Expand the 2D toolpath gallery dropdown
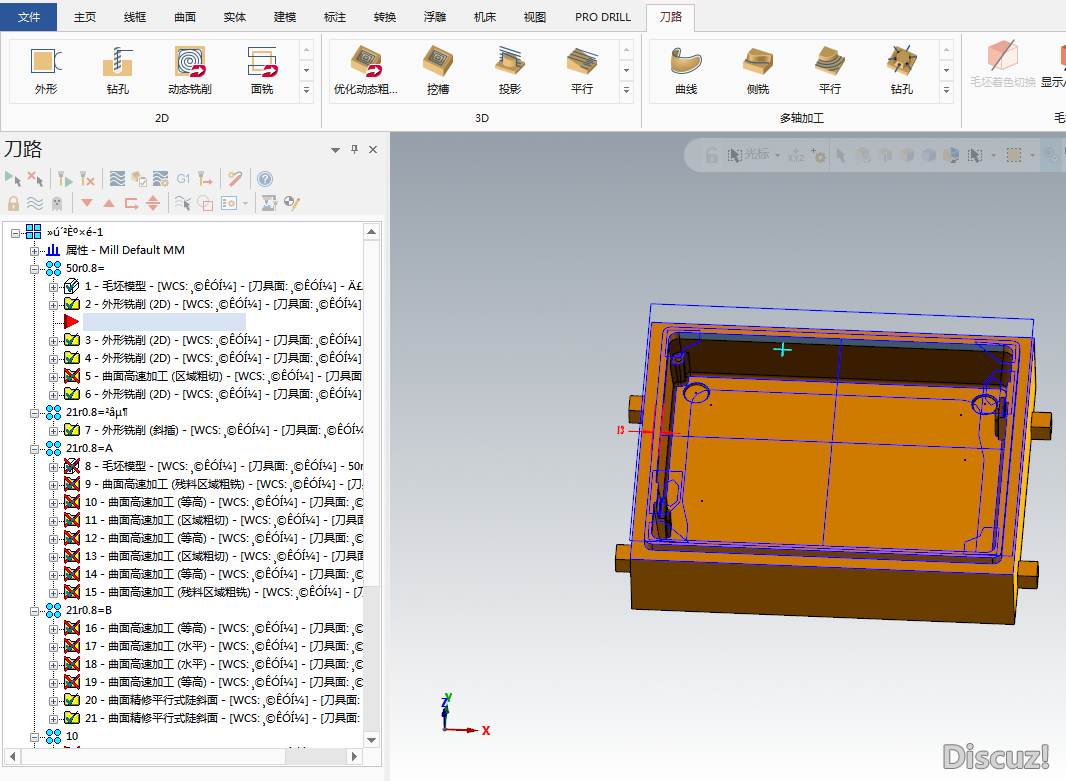Screen dimensions: 1066x781 [306, 90]
